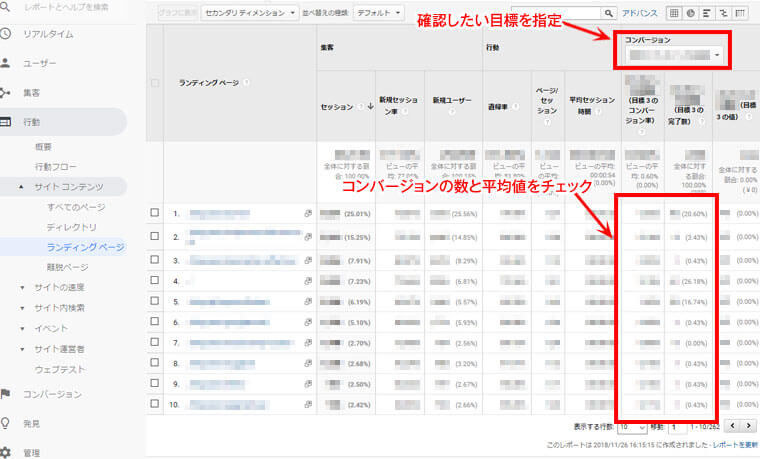Switch to the performance bar view icon

tap(707, 13)
